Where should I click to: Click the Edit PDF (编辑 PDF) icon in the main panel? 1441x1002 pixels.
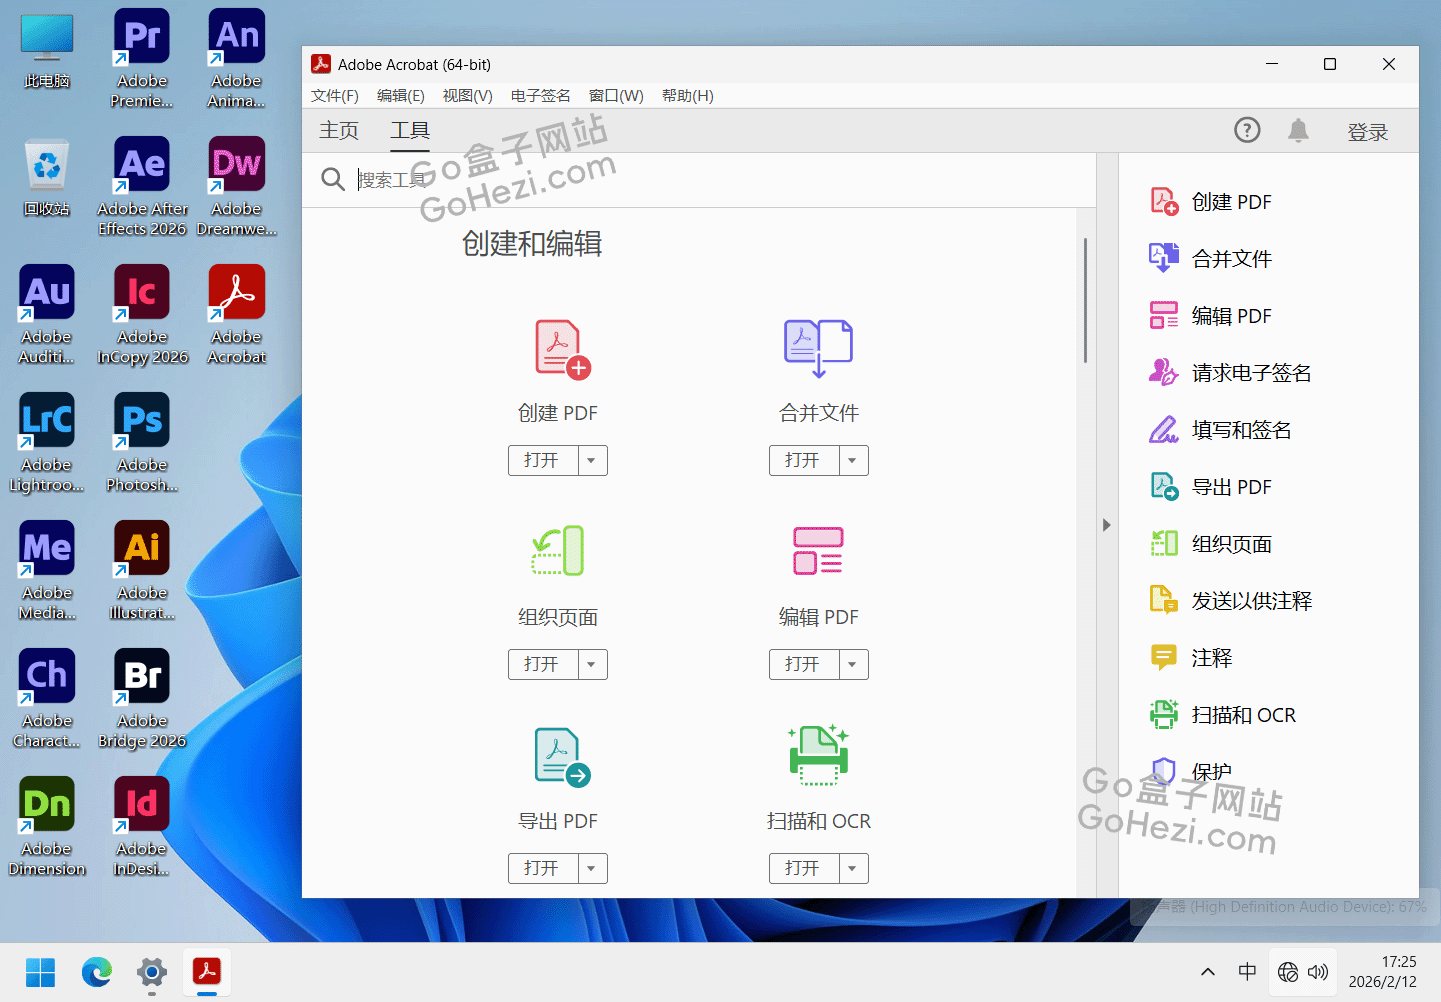(818, 551)
